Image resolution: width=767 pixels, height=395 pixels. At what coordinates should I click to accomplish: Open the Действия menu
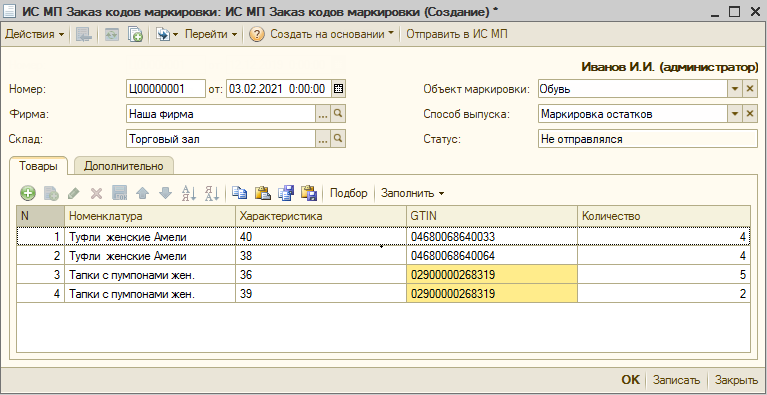(x=34, y=34)
